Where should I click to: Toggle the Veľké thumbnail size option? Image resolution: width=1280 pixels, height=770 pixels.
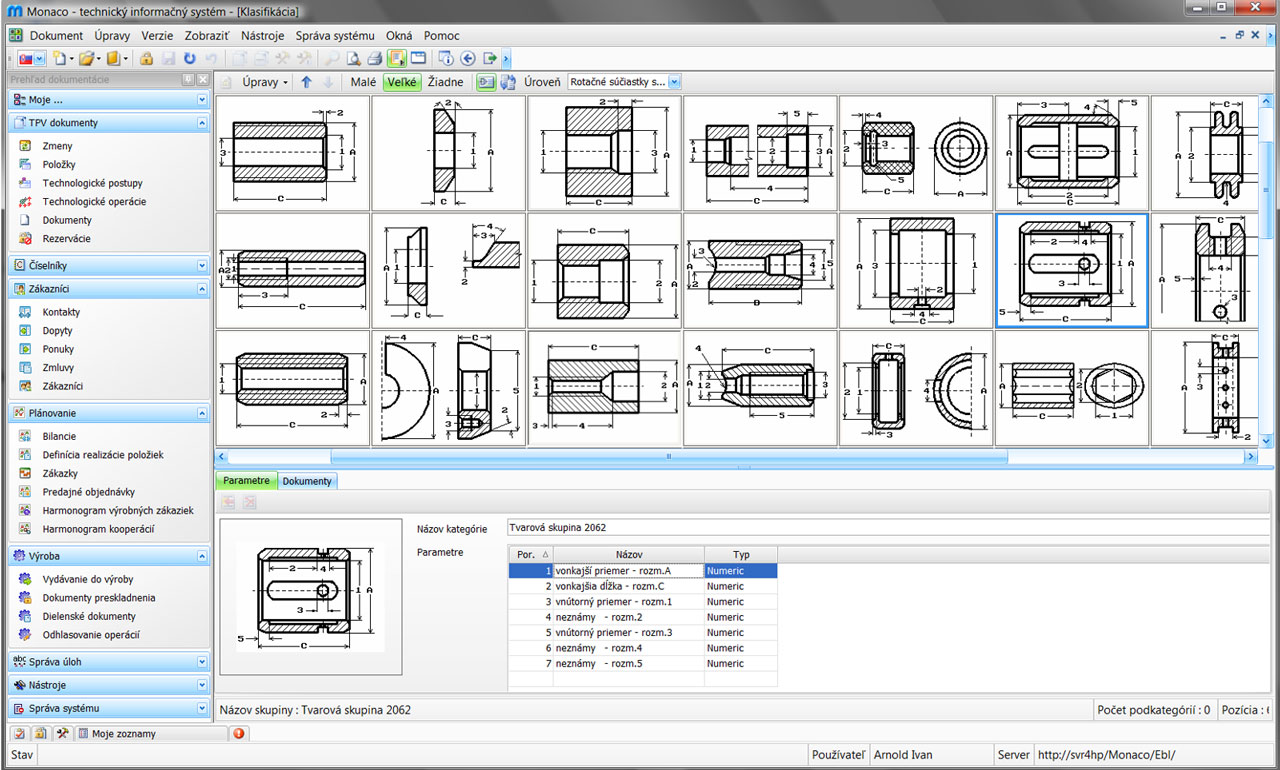pyautogui.click(x=401, y=82)
